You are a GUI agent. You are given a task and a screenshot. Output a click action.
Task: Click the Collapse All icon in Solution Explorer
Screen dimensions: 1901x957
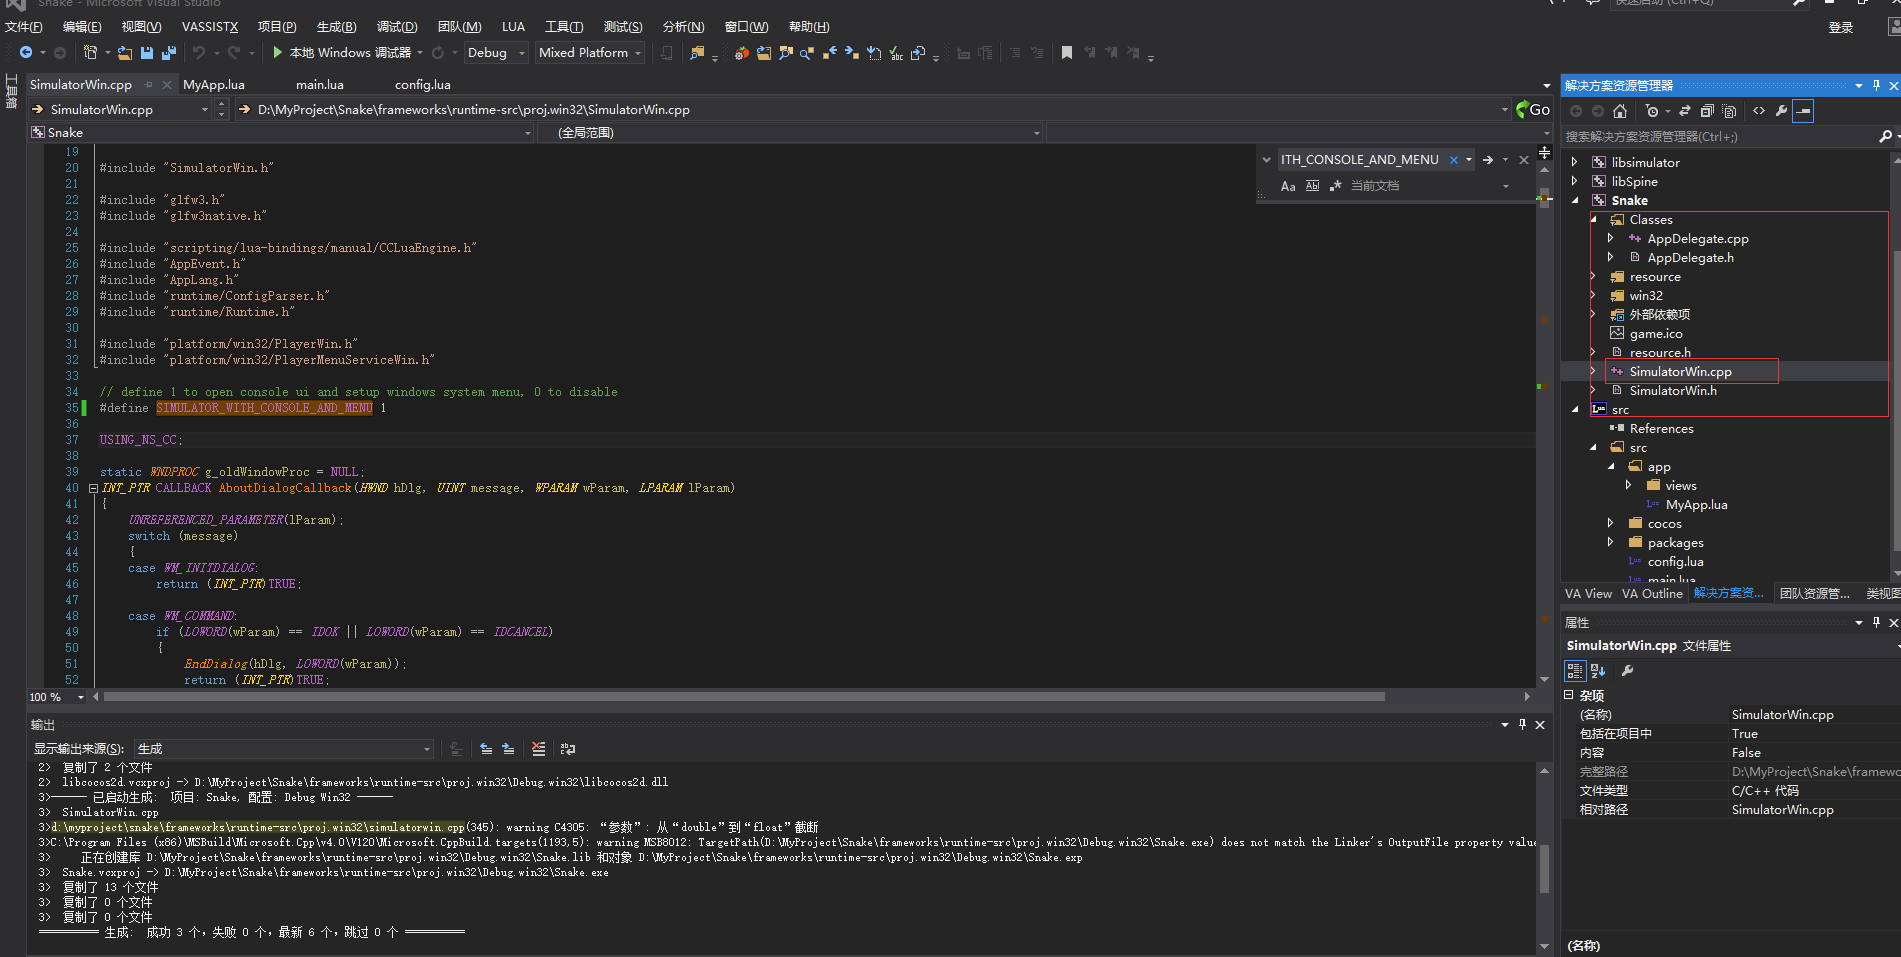pyautogui.click(x=1707, y=111)
